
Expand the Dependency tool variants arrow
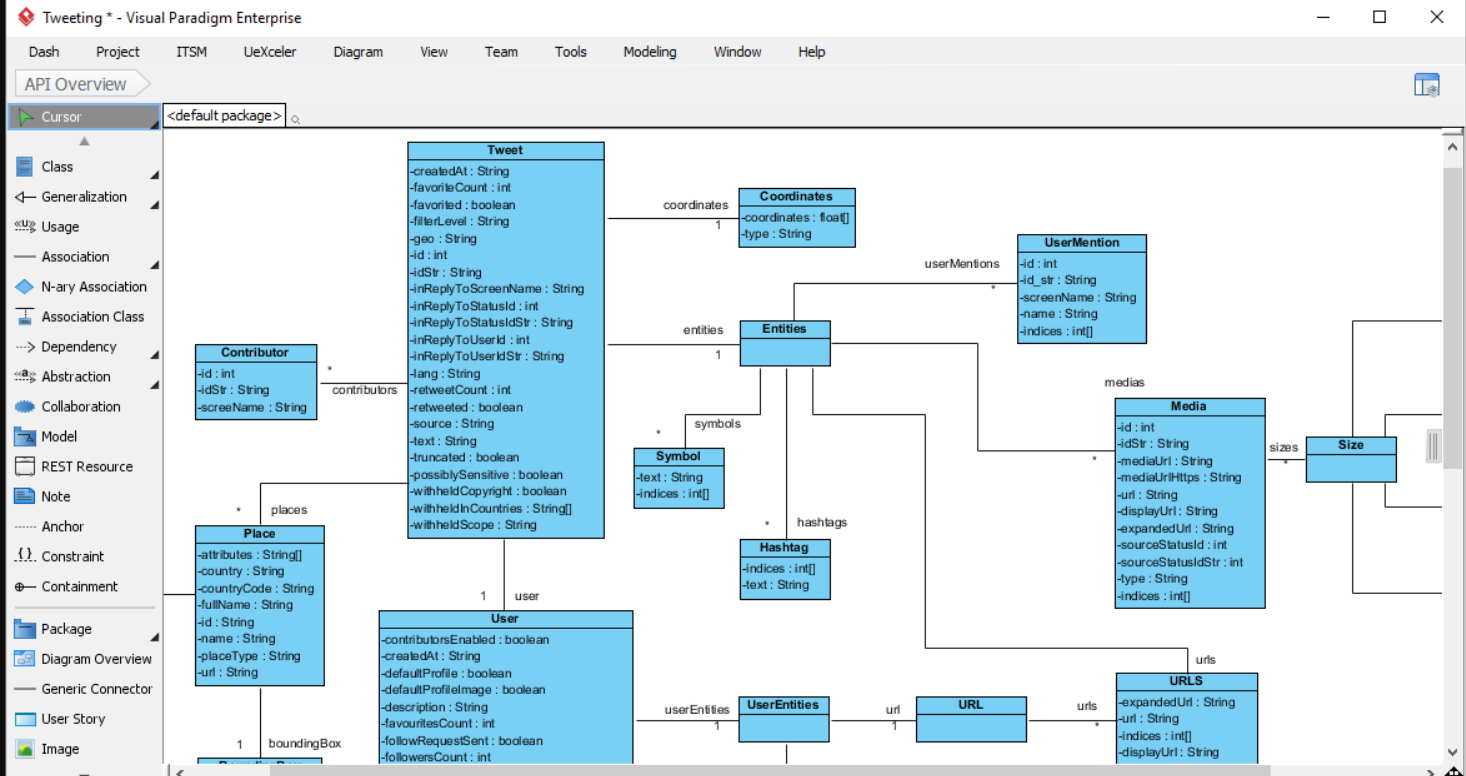pyautogui.click(x=154, y=355)
